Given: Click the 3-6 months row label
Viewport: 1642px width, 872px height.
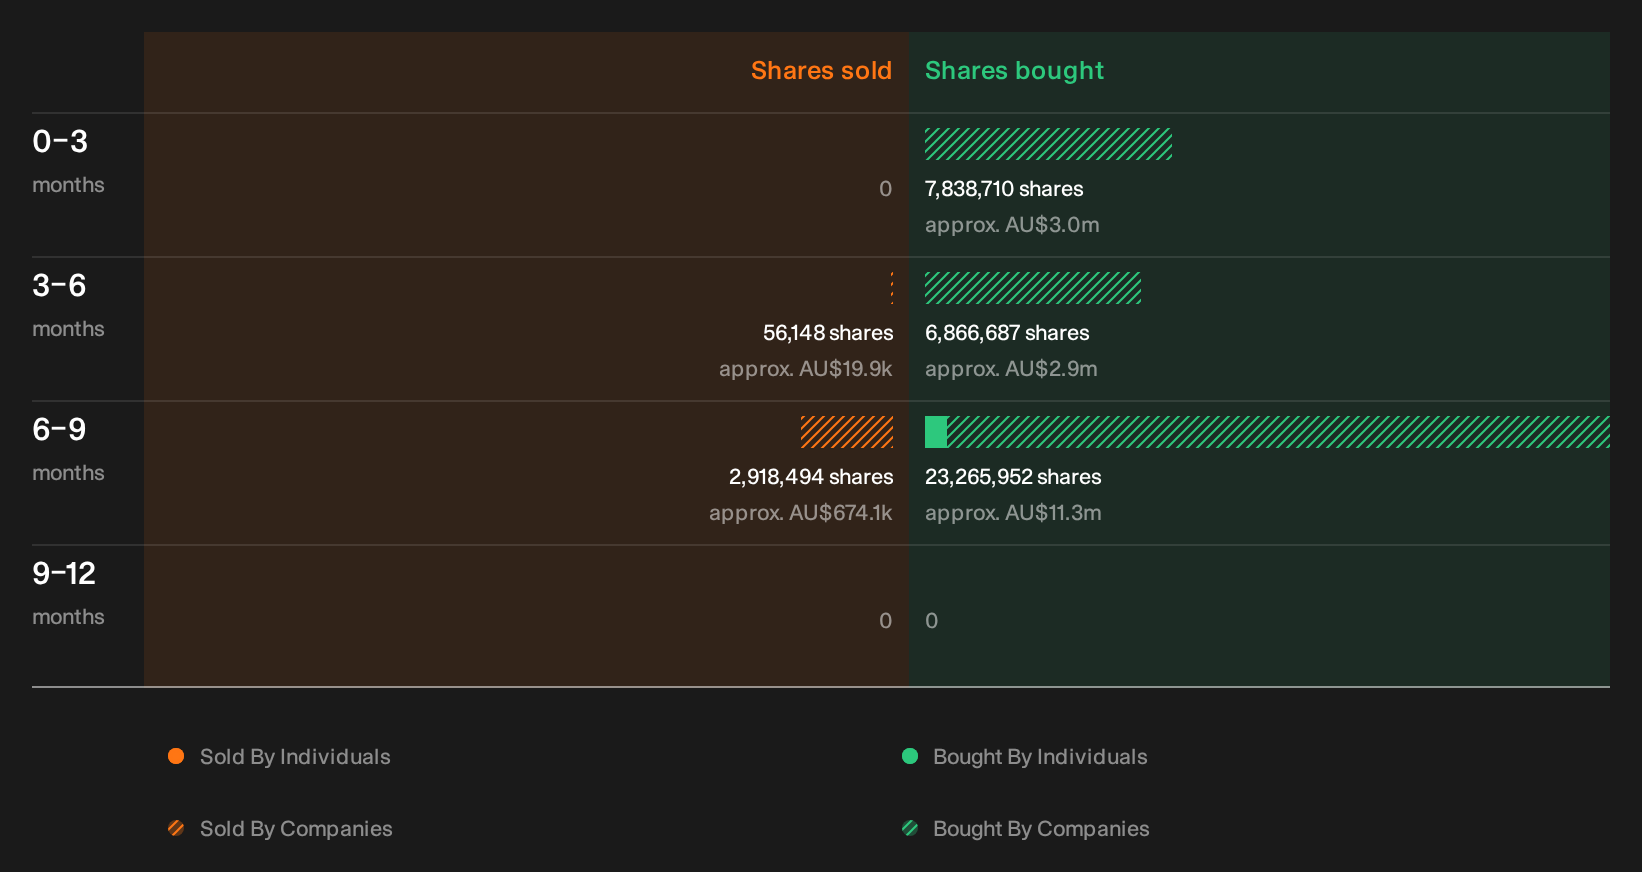Looking at the screenshot, I should (x=68, y=304).
